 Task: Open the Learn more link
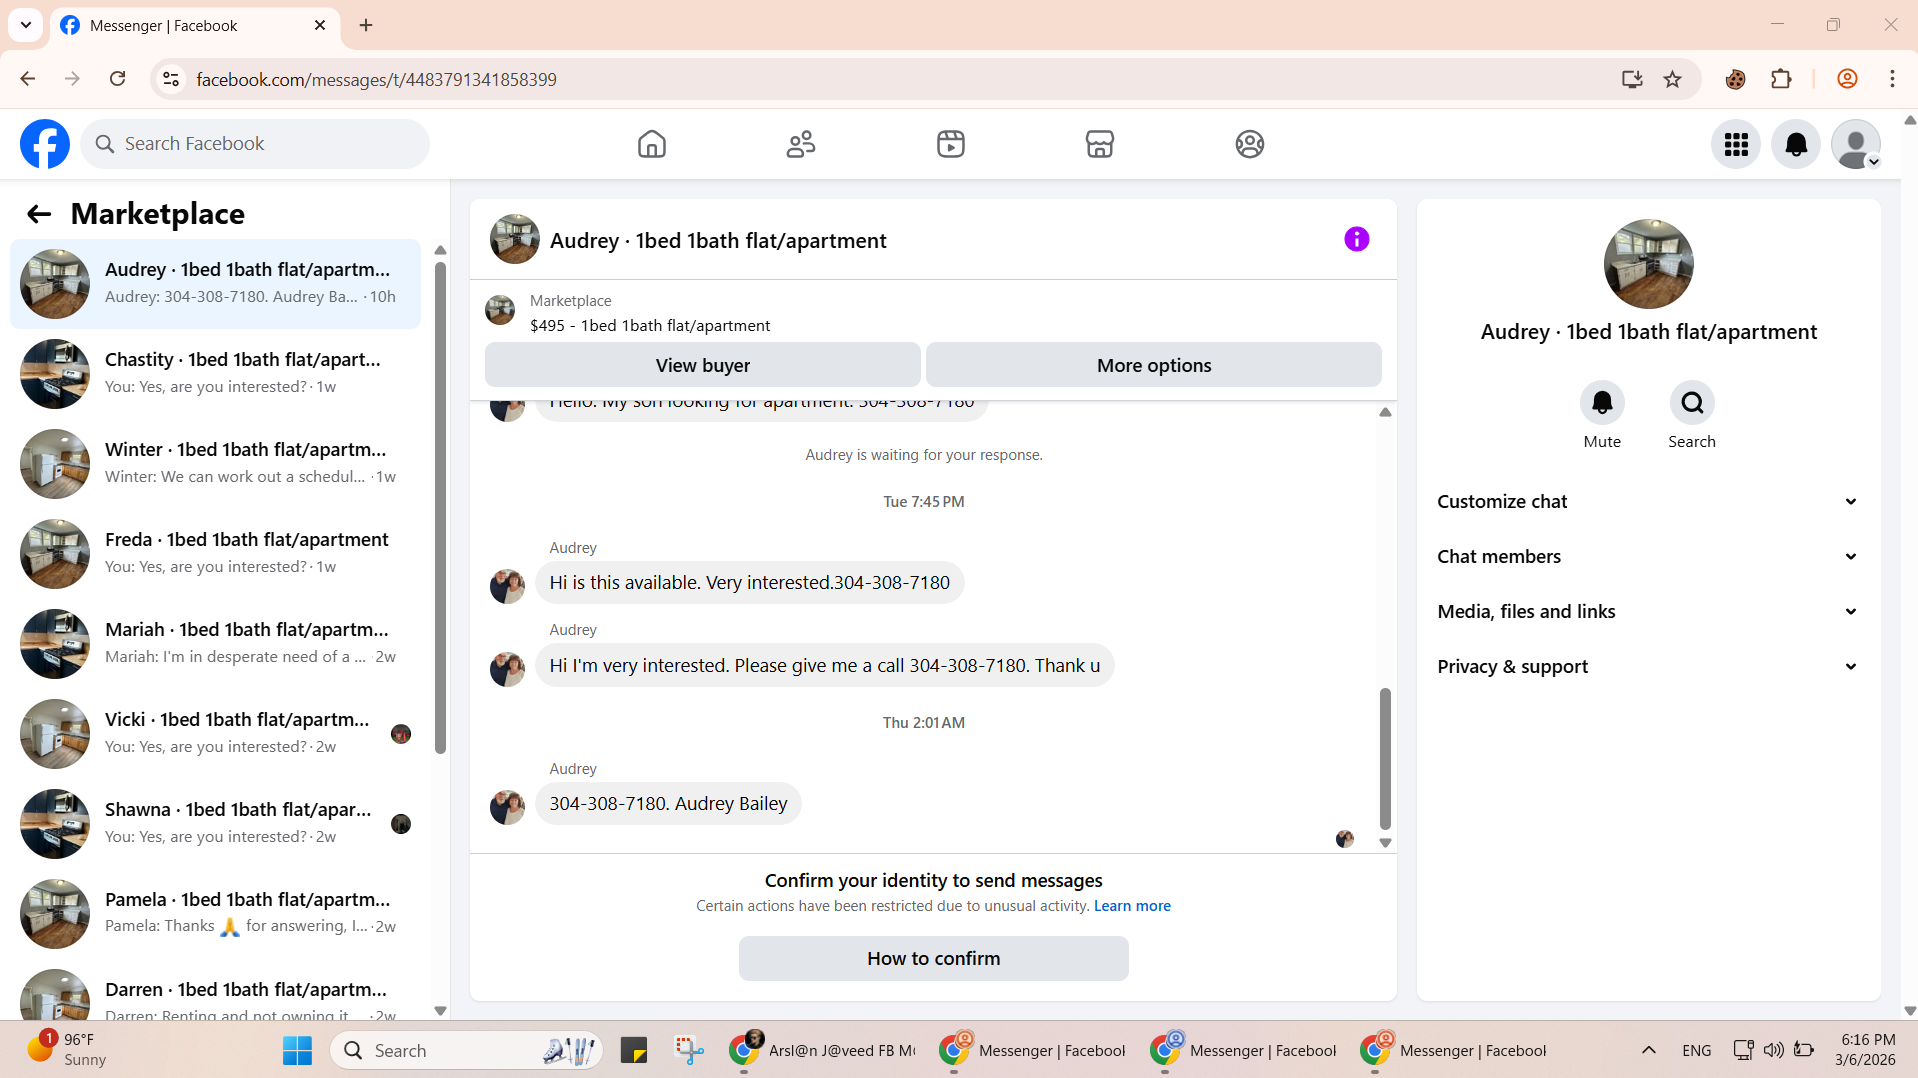coord(1132,906)
